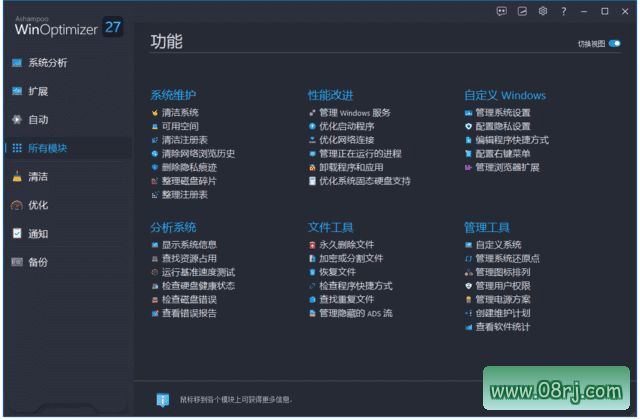This screenshot has height=420, width=640.
Task: Click the 整理注册表 icon
Action: (155, 195)
